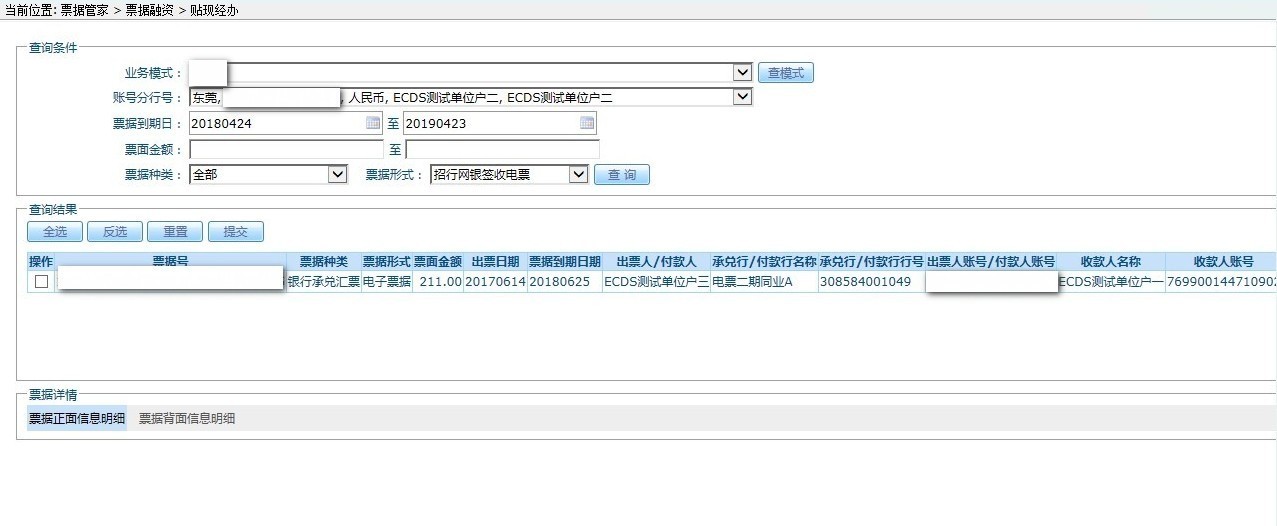The width and height of the screenshot is (1277, 526).
Task: Switch to 票据背面信息明细 tab
Action: (187, 419)
